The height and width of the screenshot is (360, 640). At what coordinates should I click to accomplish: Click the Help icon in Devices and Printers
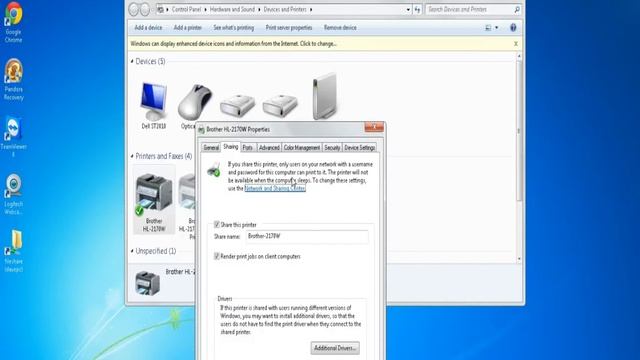point(513,27)
